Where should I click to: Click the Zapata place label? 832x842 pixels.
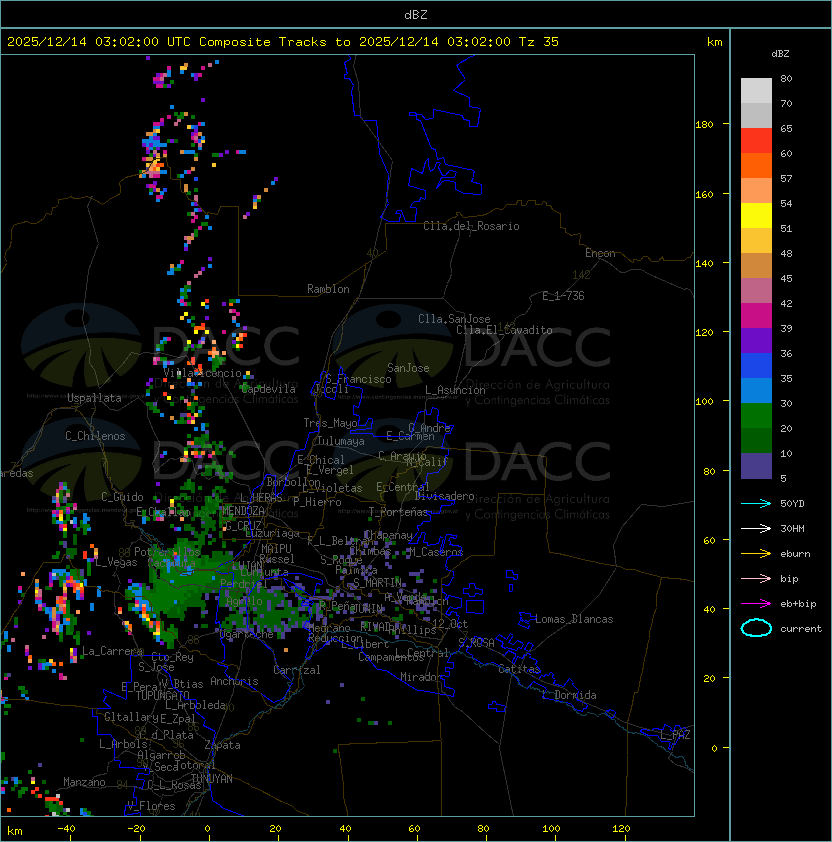click(x=222, y=745)
